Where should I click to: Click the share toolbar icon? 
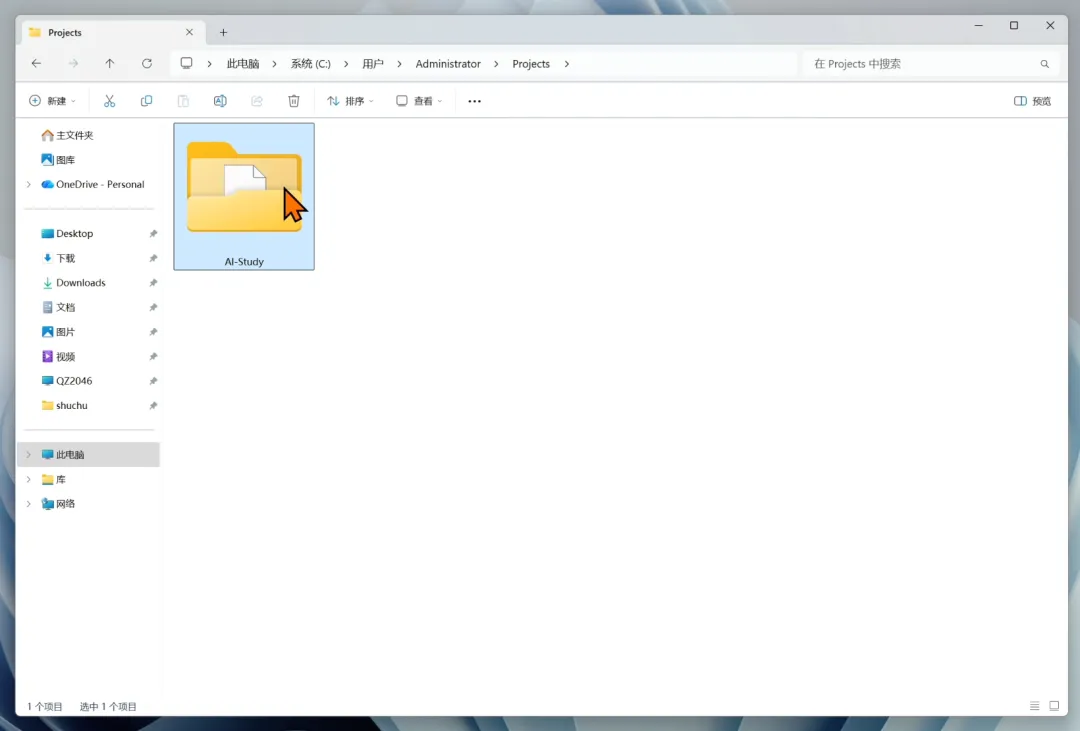click(257, 101)
